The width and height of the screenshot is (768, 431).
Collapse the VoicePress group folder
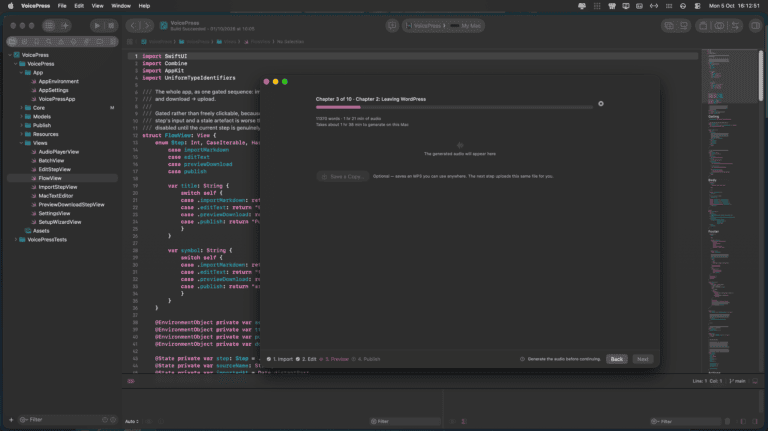coord(16,64)
